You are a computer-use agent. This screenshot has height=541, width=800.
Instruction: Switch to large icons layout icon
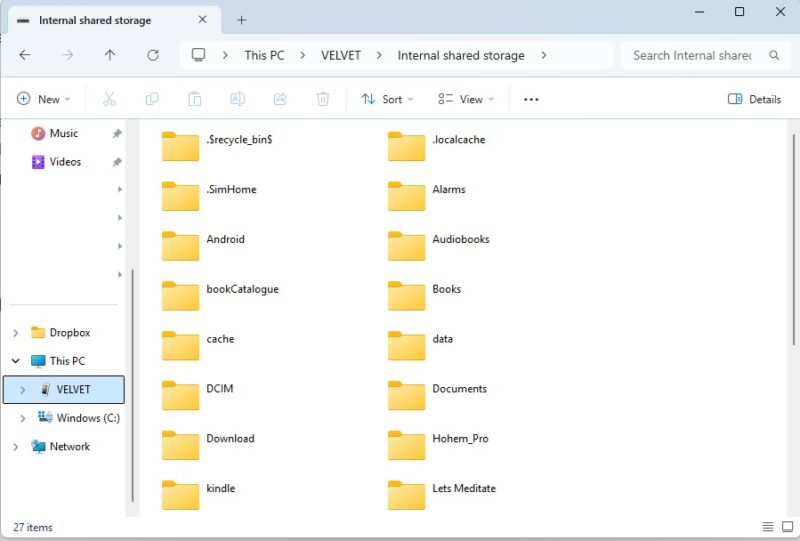pos(787,526)
